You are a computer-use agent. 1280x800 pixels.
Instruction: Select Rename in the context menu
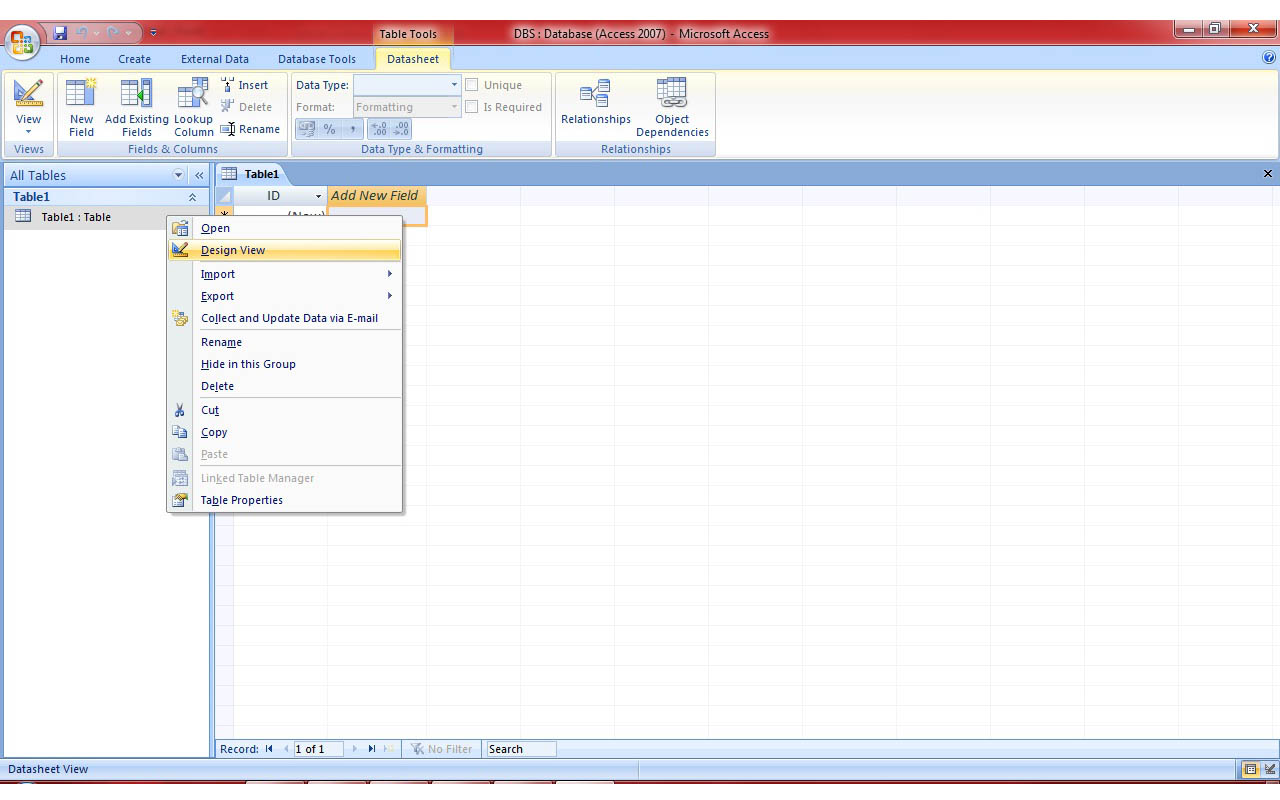pos(285,342)
